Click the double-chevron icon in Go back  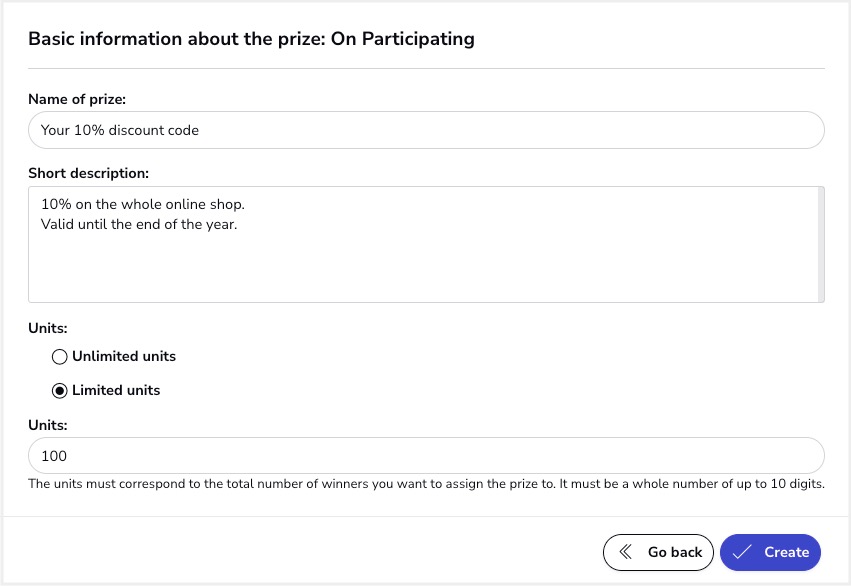click(x=626, y=552)
